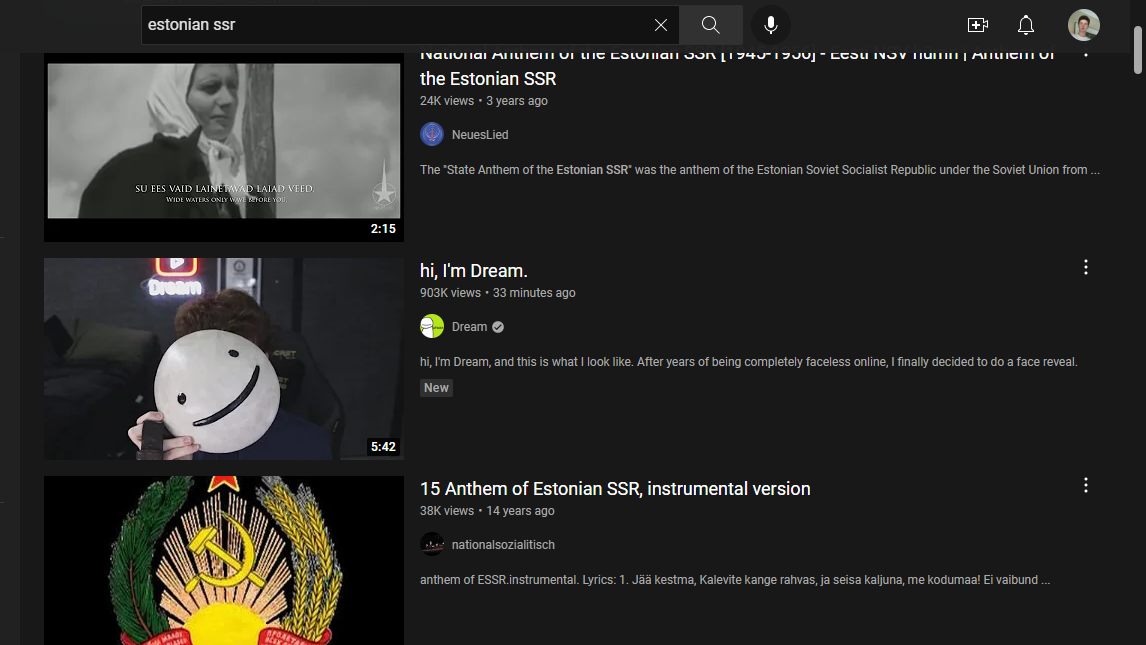Visit the nationalsozialitisch channel name link
The image size is (1146, 645).
(503, 545)
